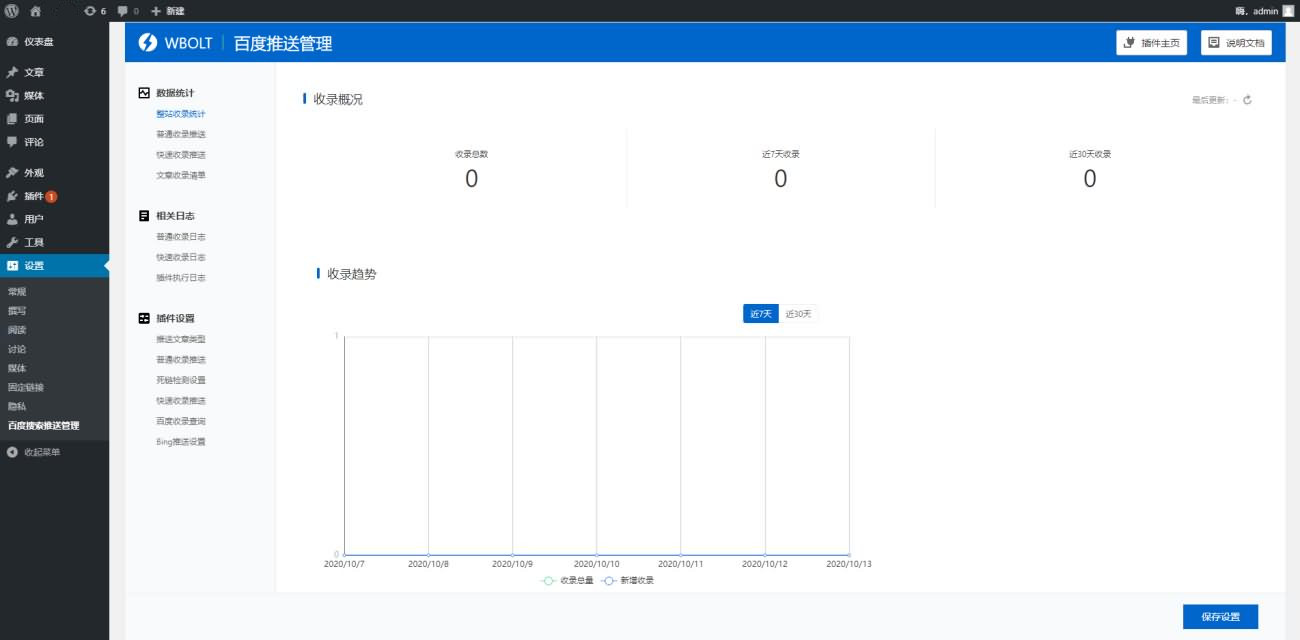Open 媒体 under the 设置 submenu
Viewport: 1300px width, 640px height.
tap(17, 368)
